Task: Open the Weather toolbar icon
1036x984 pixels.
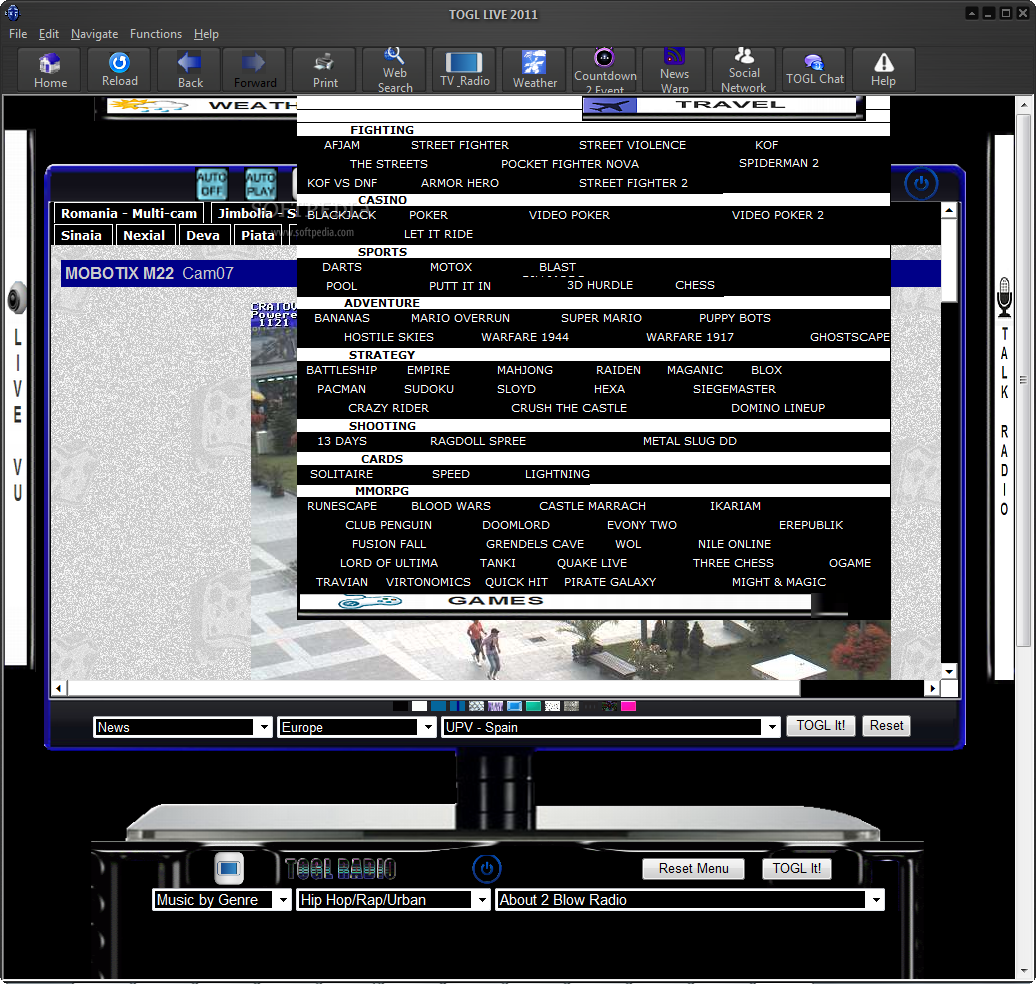Action: [535, 70]
